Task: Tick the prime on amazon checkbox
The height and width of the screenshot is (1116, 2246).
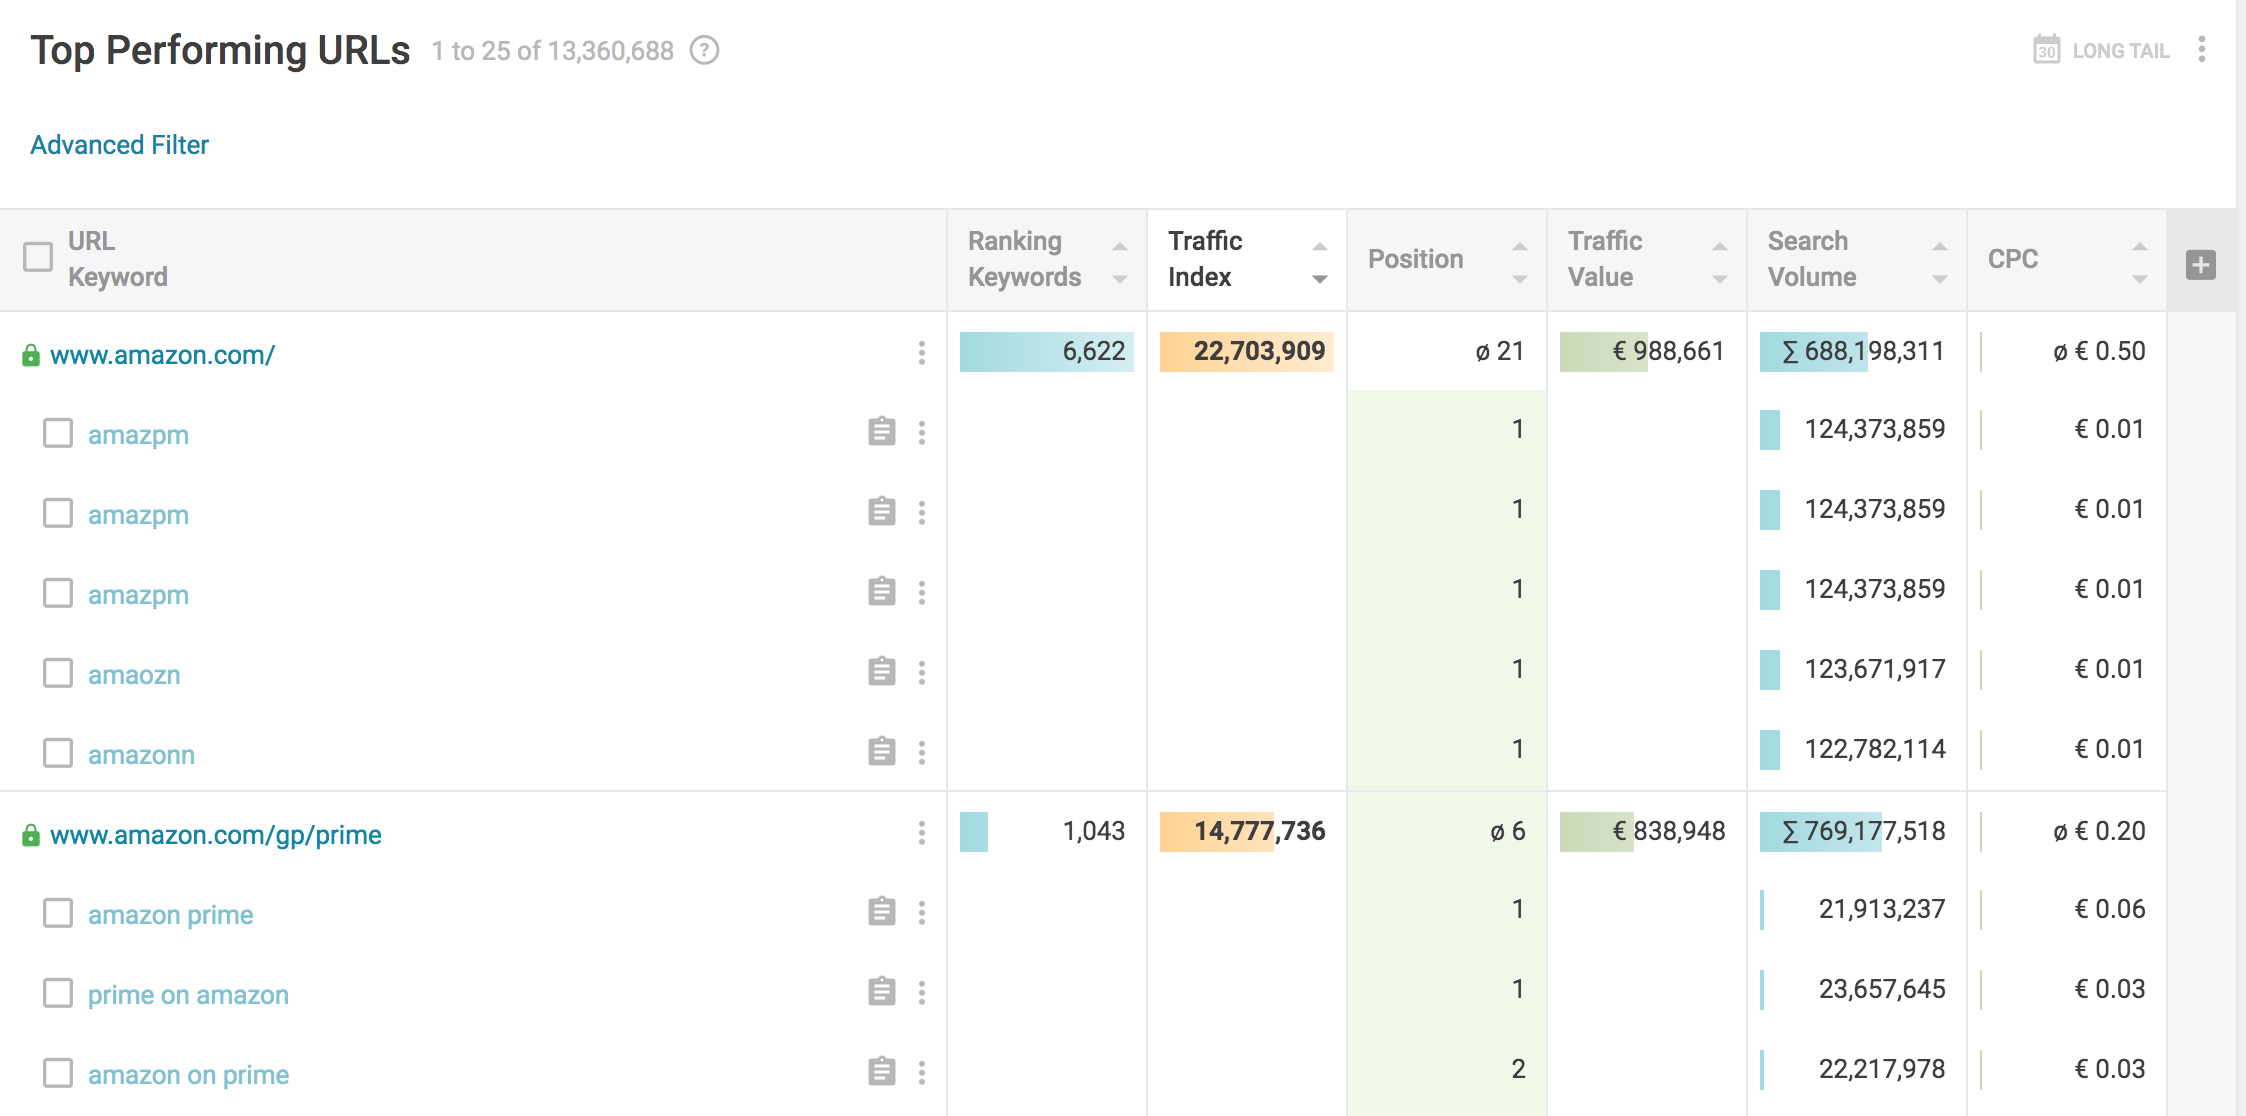Action: point(58,993)
